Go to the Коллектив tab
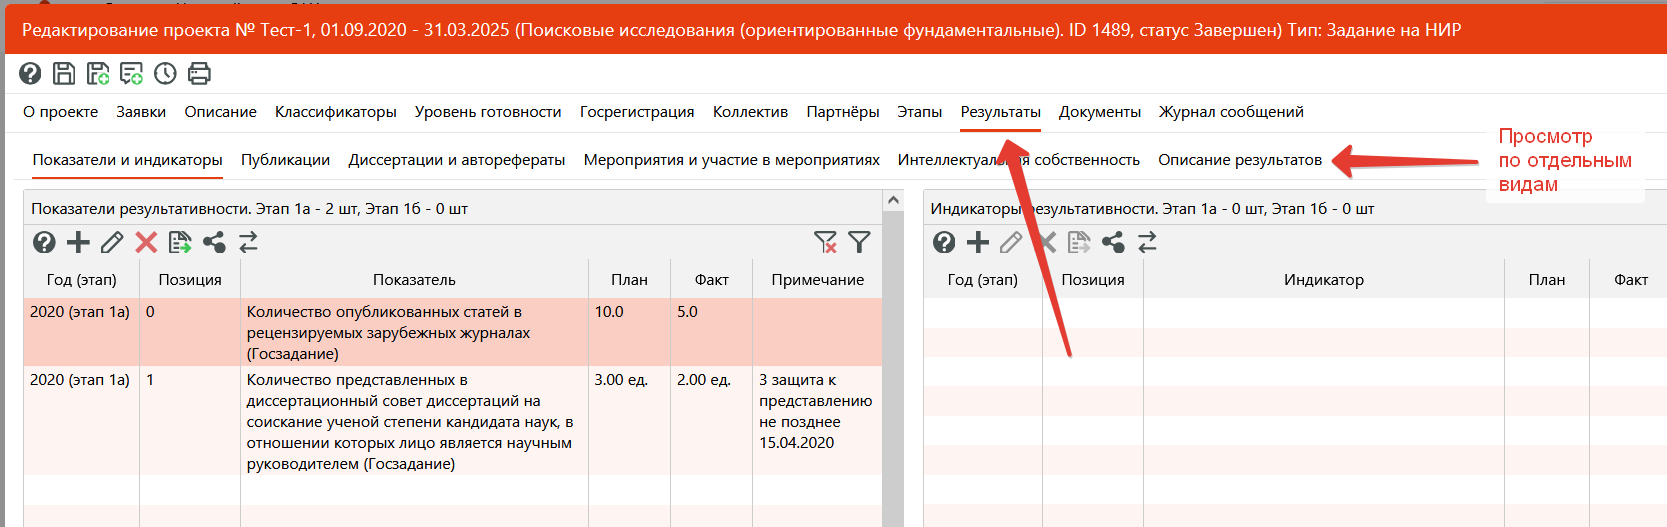 pos(750,112)
